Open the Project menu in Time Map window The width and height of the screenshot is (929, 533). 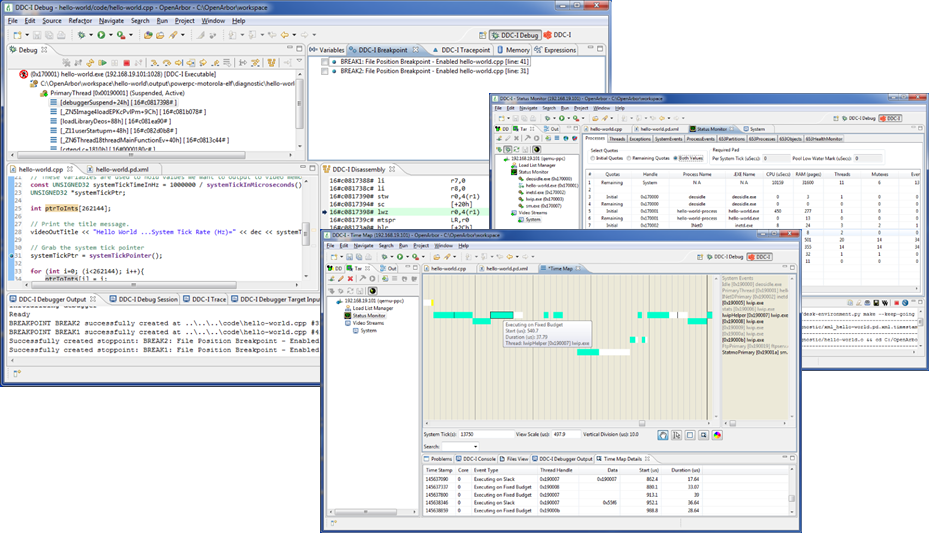click(421, 246)
